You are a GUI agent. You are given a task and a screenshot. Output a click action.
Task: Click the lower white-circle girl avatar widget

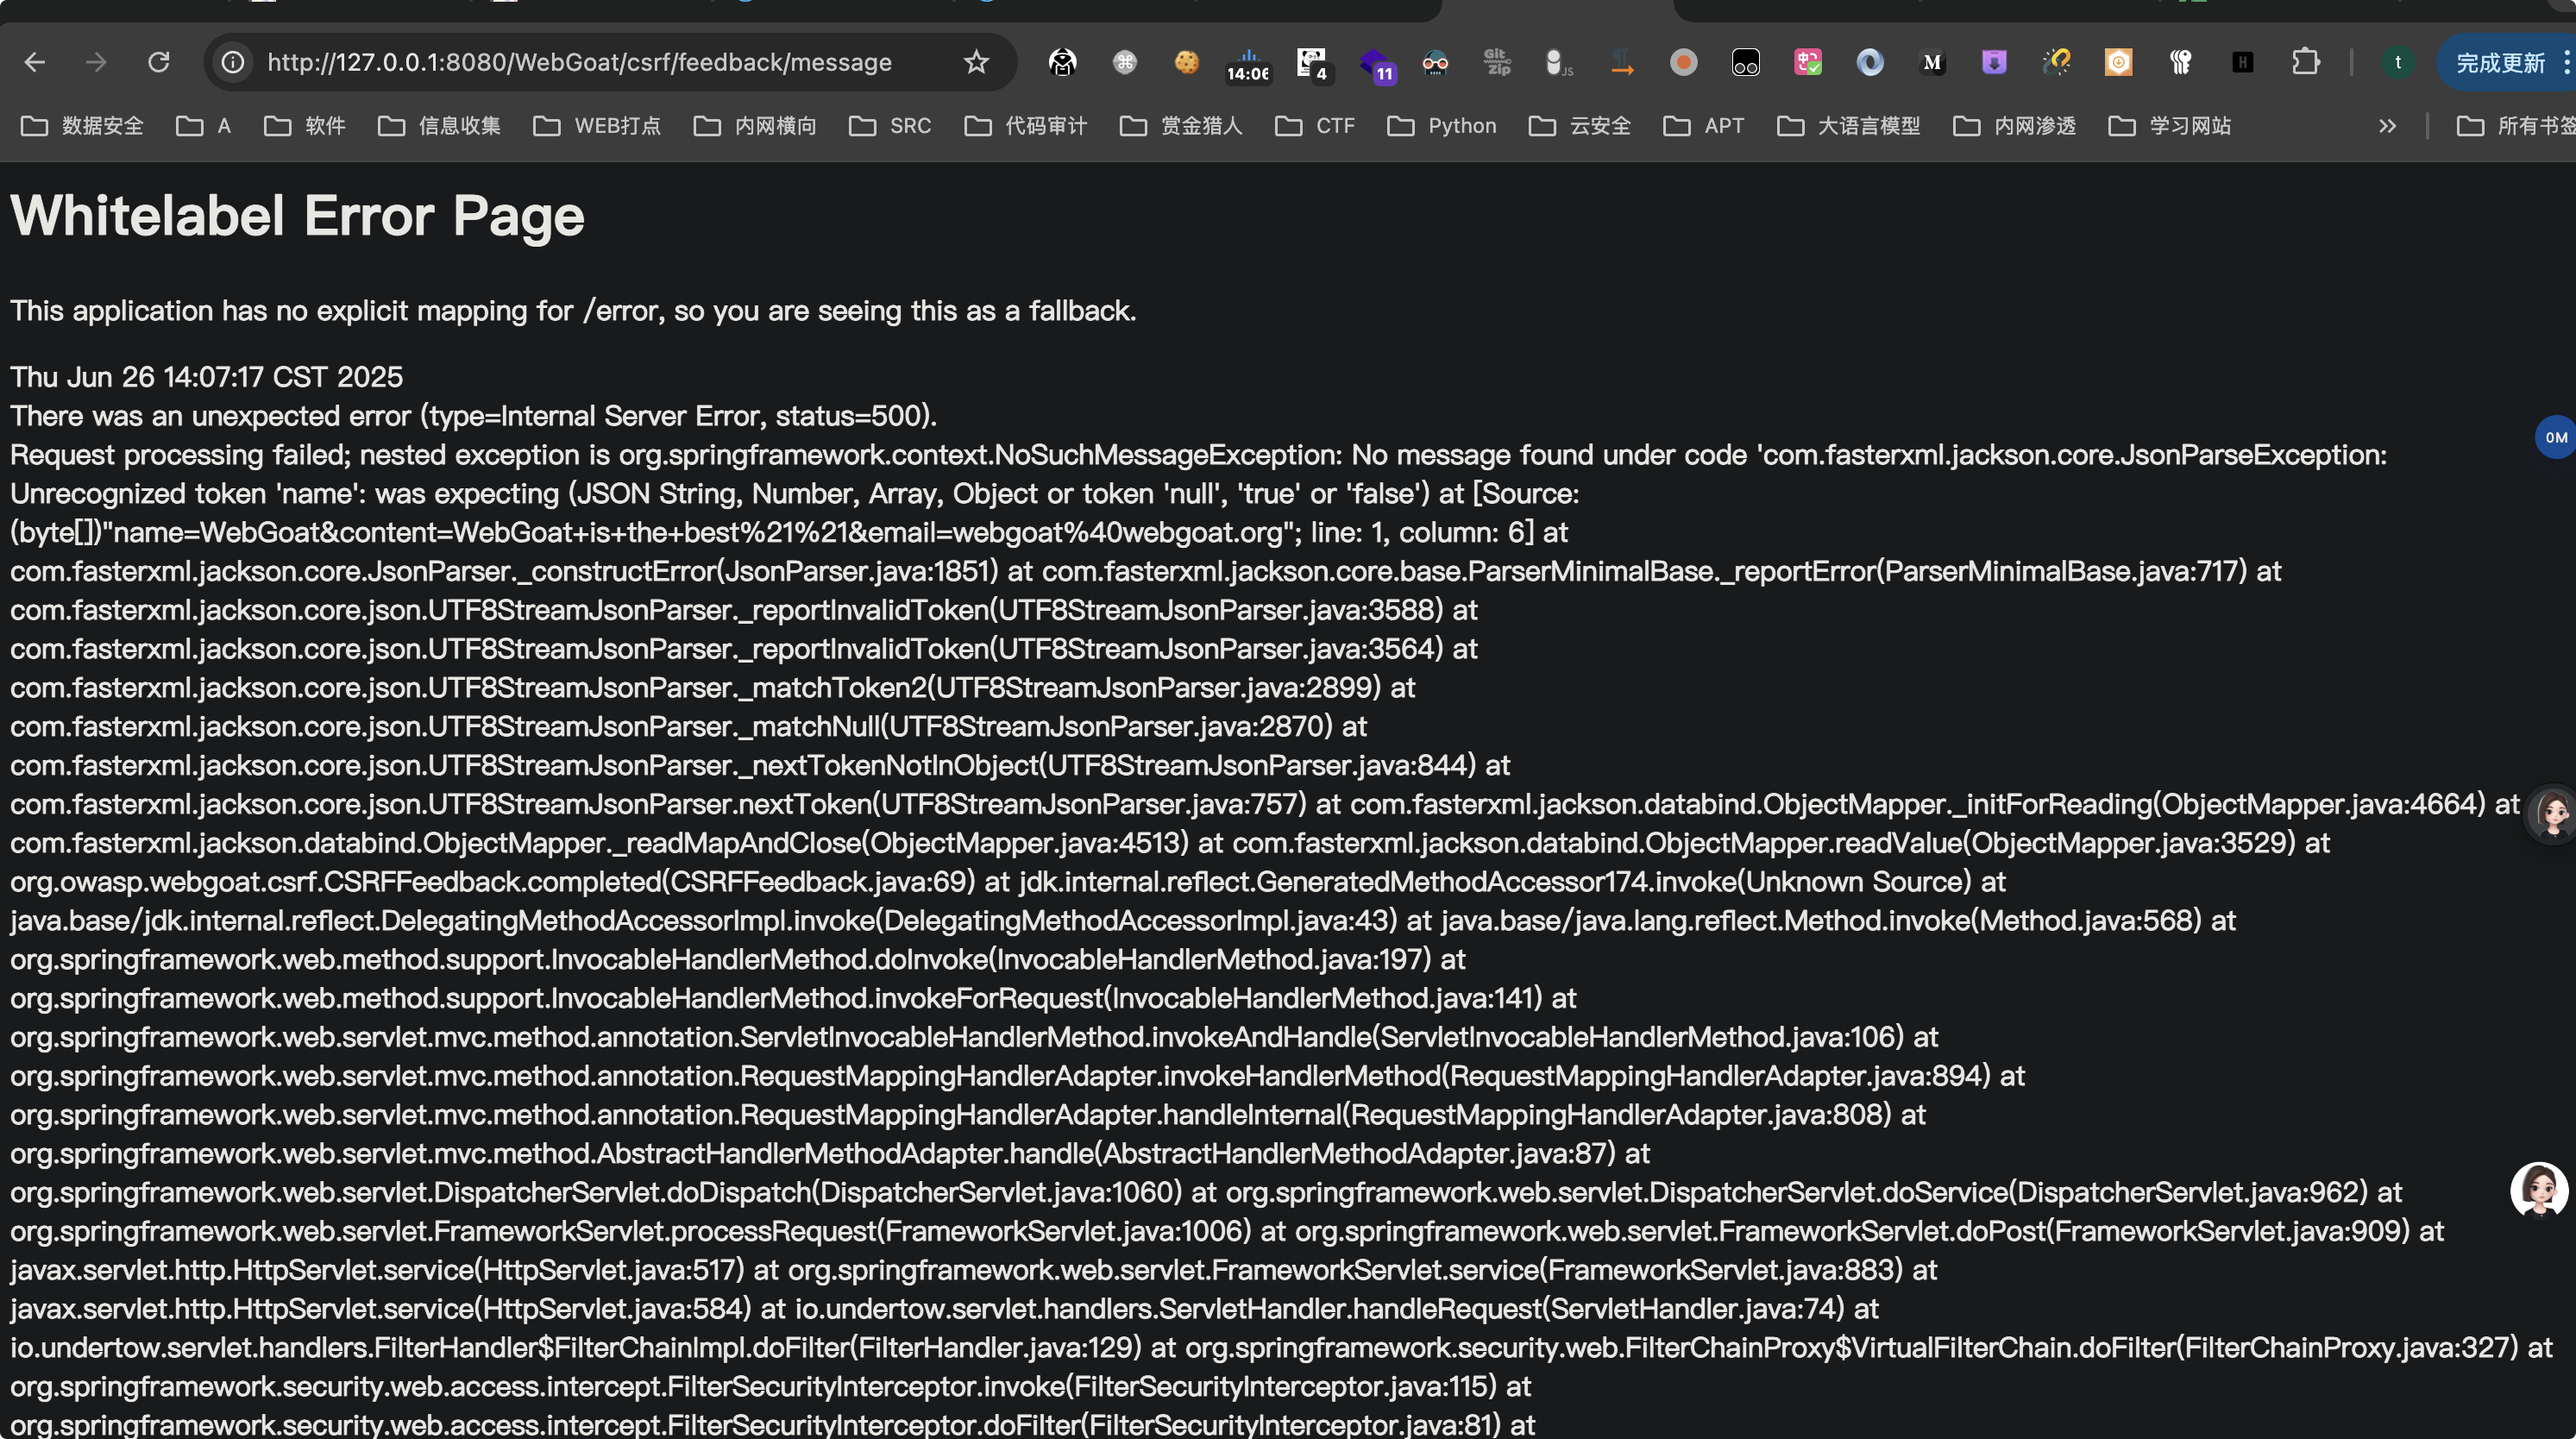tap(2539, 1190)
